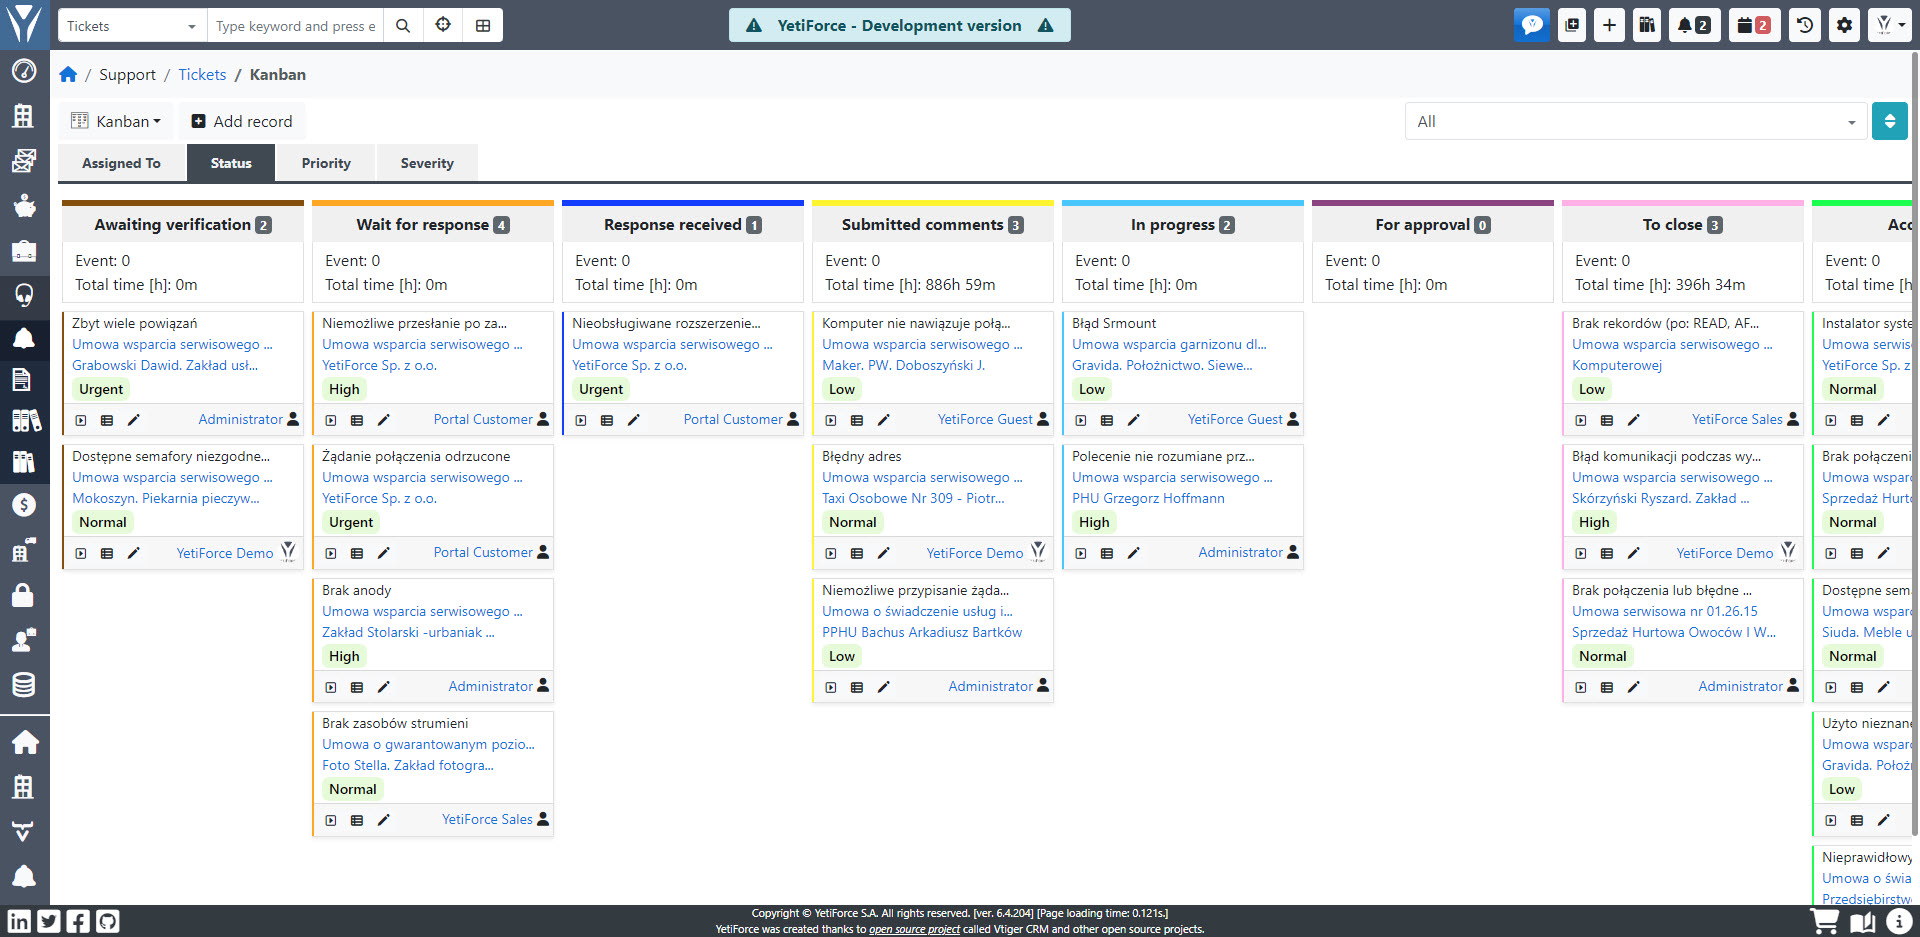Viewport: 1920px width, 937px height.
Task: Click the Awaiting verification column header
Action: point(182,224)
